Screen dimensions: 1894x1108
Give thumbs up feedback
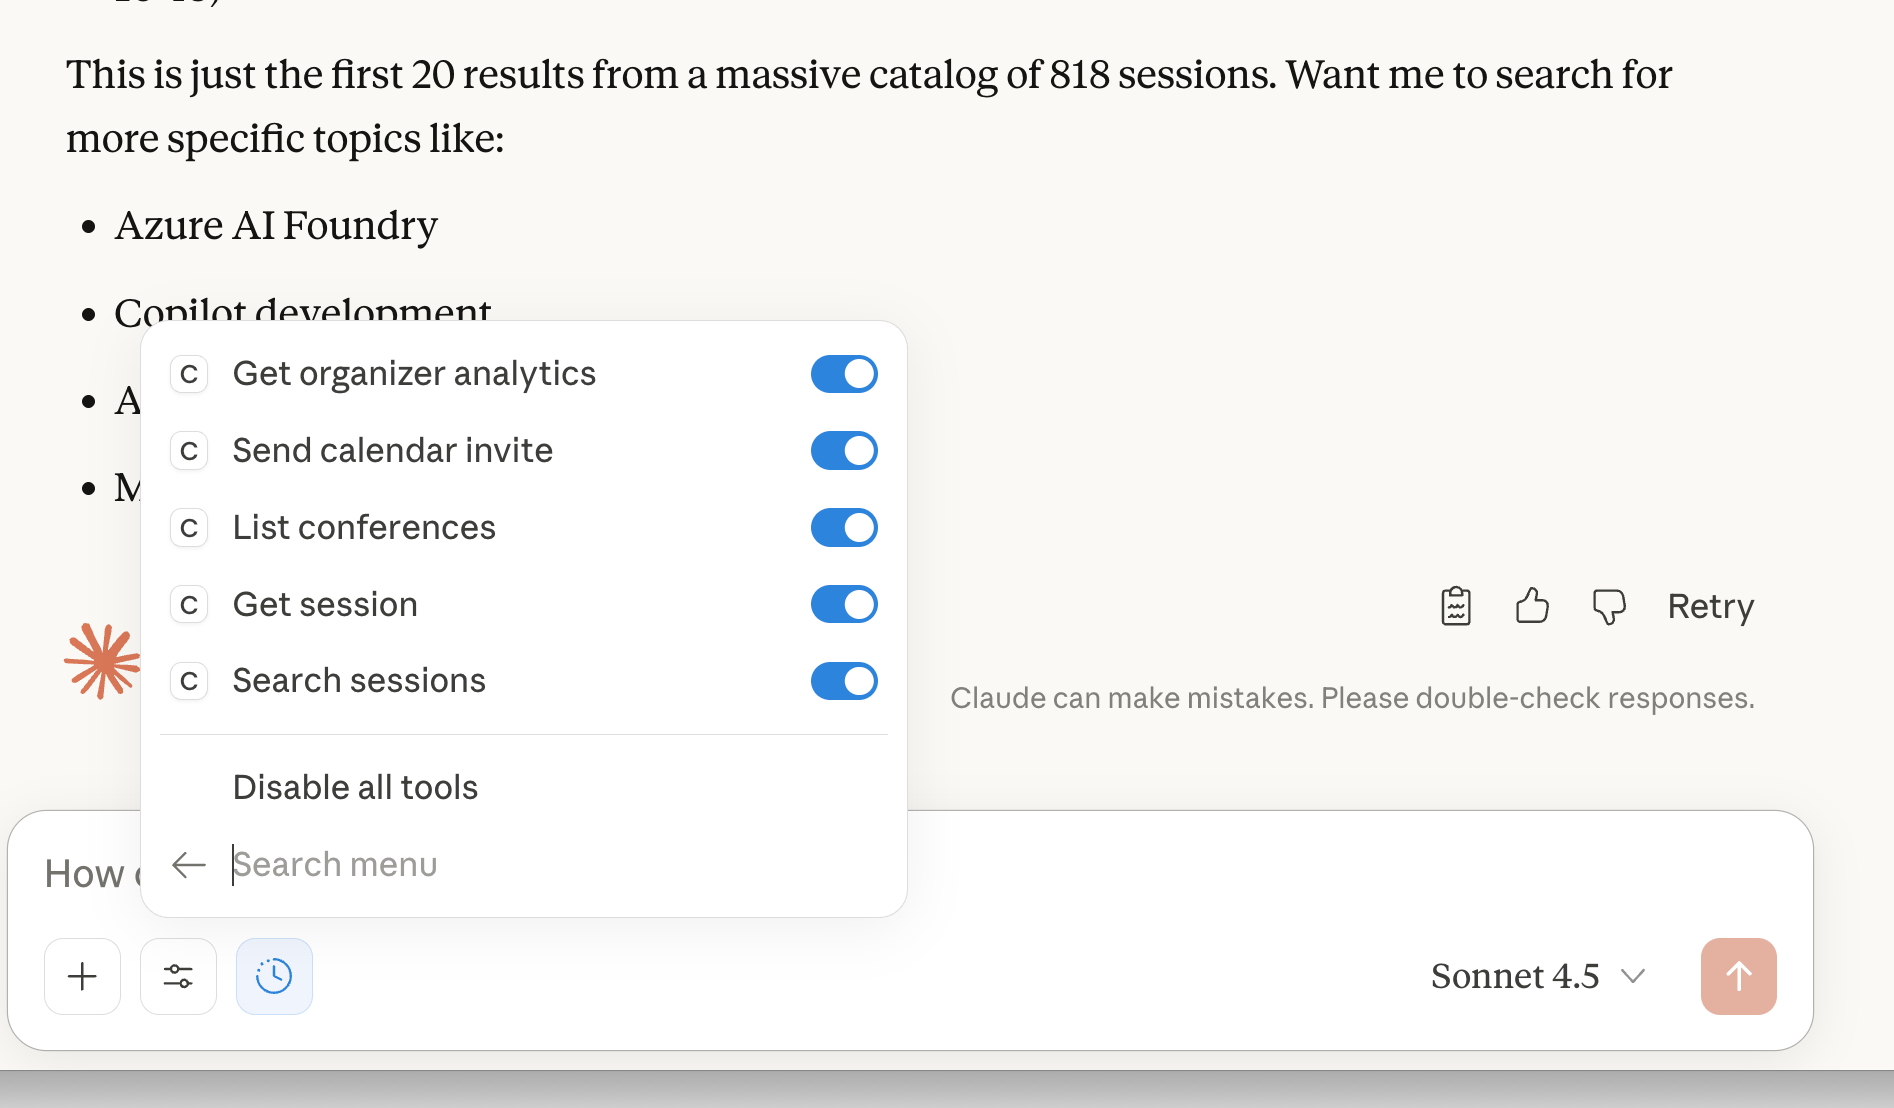(x=1531, y=606)
